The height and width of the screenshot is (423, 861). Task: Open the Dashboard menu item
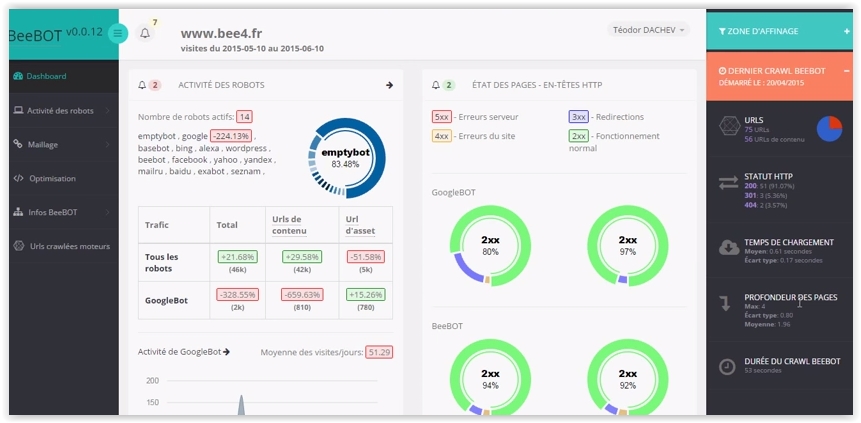pyautogui.click(x=64, y=76)
